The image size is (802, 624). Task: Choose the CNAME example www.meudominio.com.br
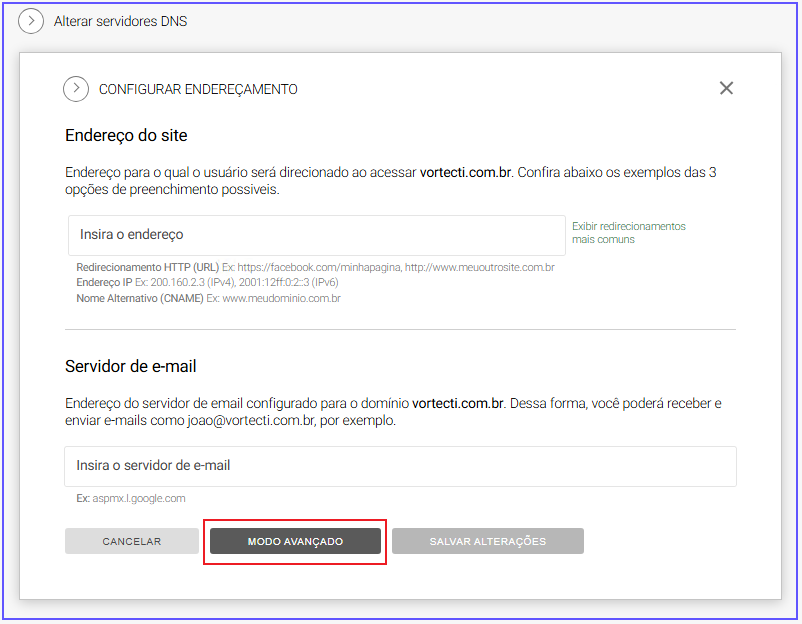click(x=281, y=298)
